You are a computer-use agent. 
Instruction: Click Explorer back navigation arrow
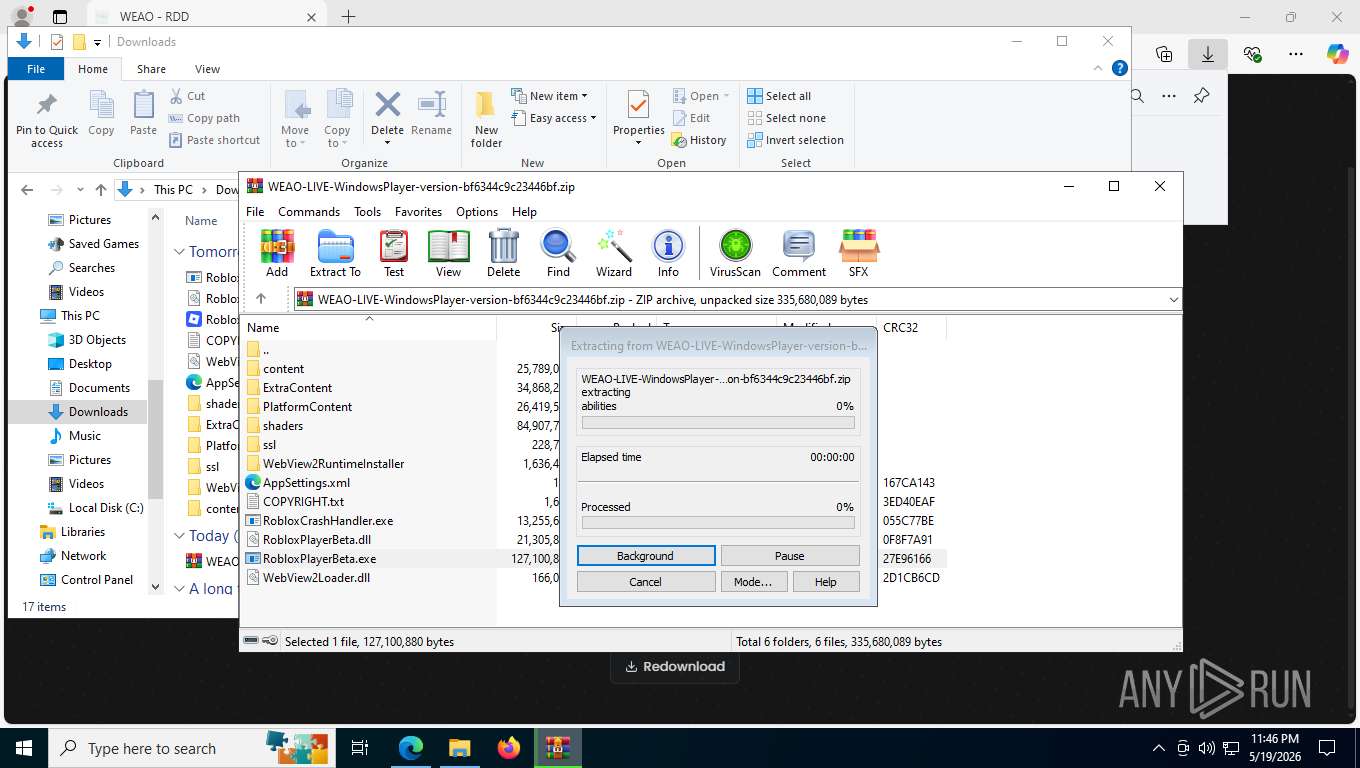[27, 189]
